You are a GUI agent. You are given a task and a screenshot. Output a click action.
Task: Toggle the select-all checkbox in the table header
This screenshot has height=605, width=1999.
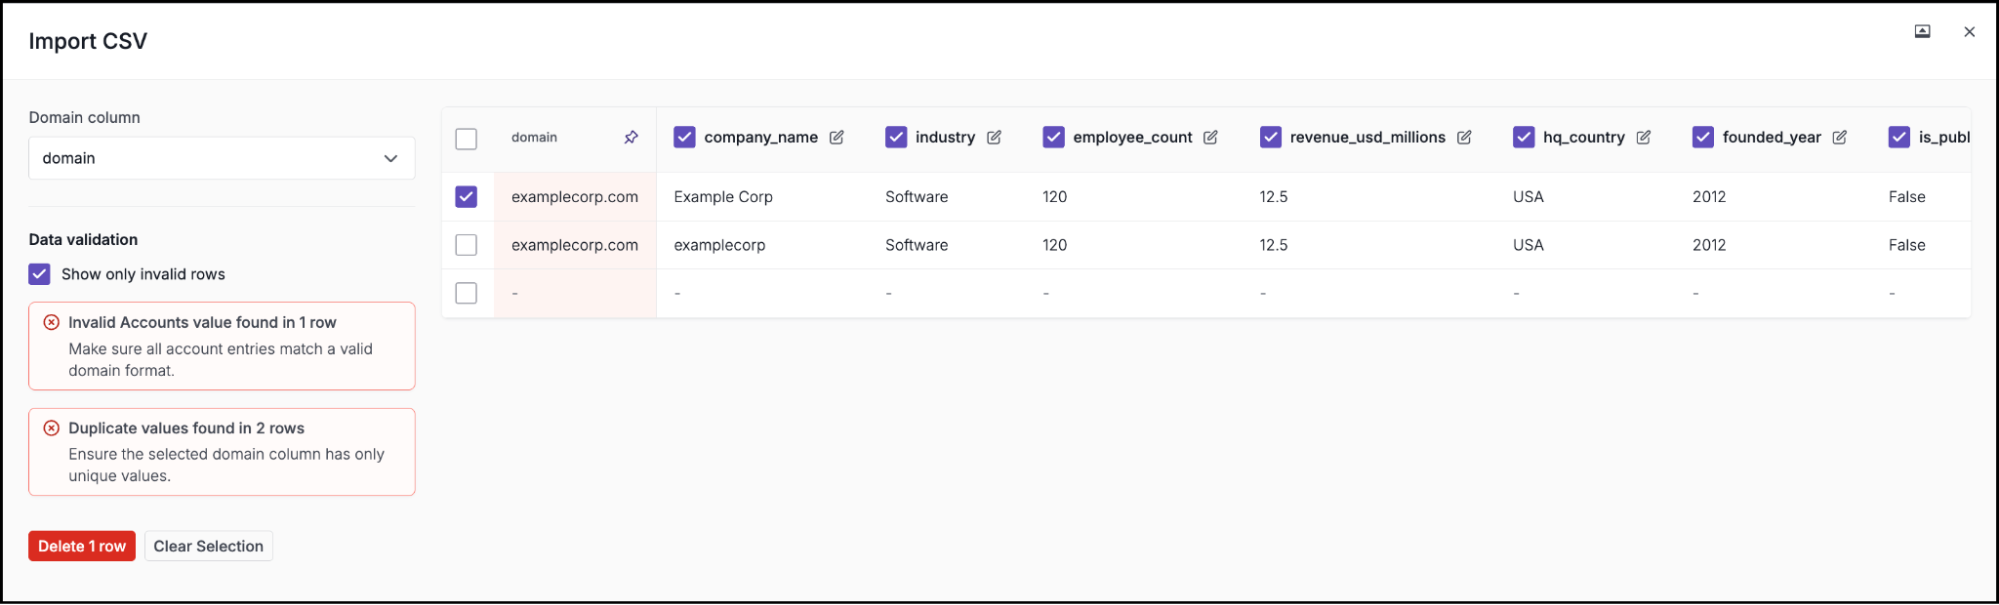pyautogui.click(x=466, y=138)
